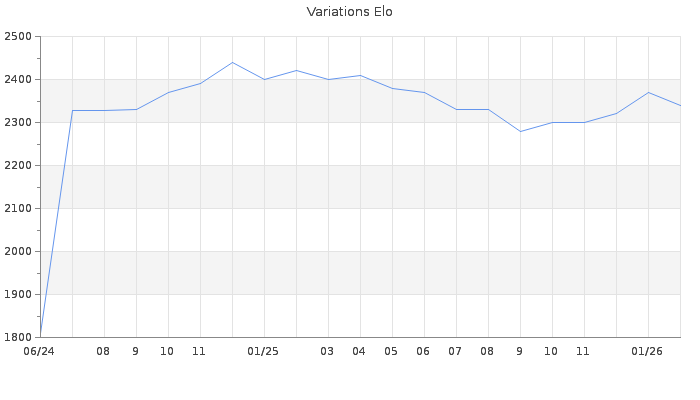Click the 2000 y-axis label
This screenshot has width=700, height=400.
[x=19, y=252]
